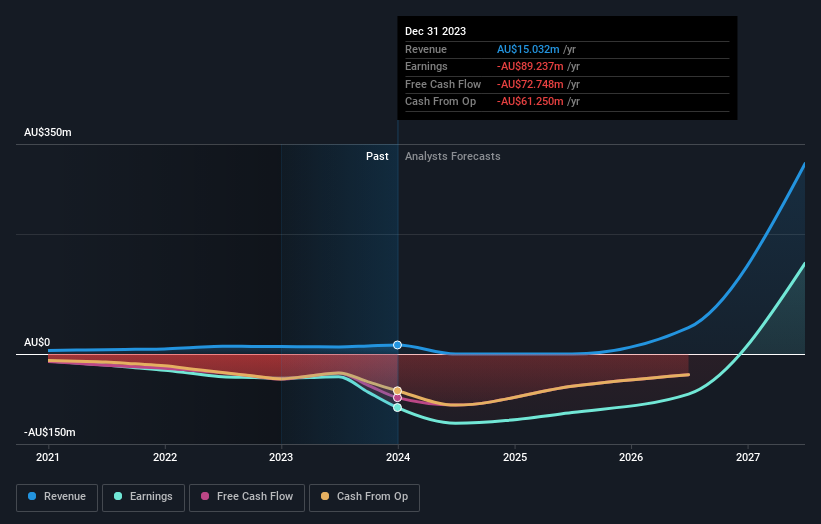Click the 2024 x-axis label
Image resolution: width=821 pixels, height=524 pixels.
(x=398, y=458)
